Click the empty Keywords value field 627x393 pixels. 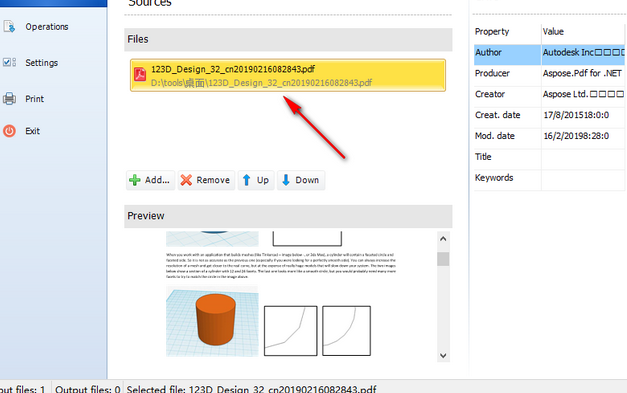click(584, 180)
